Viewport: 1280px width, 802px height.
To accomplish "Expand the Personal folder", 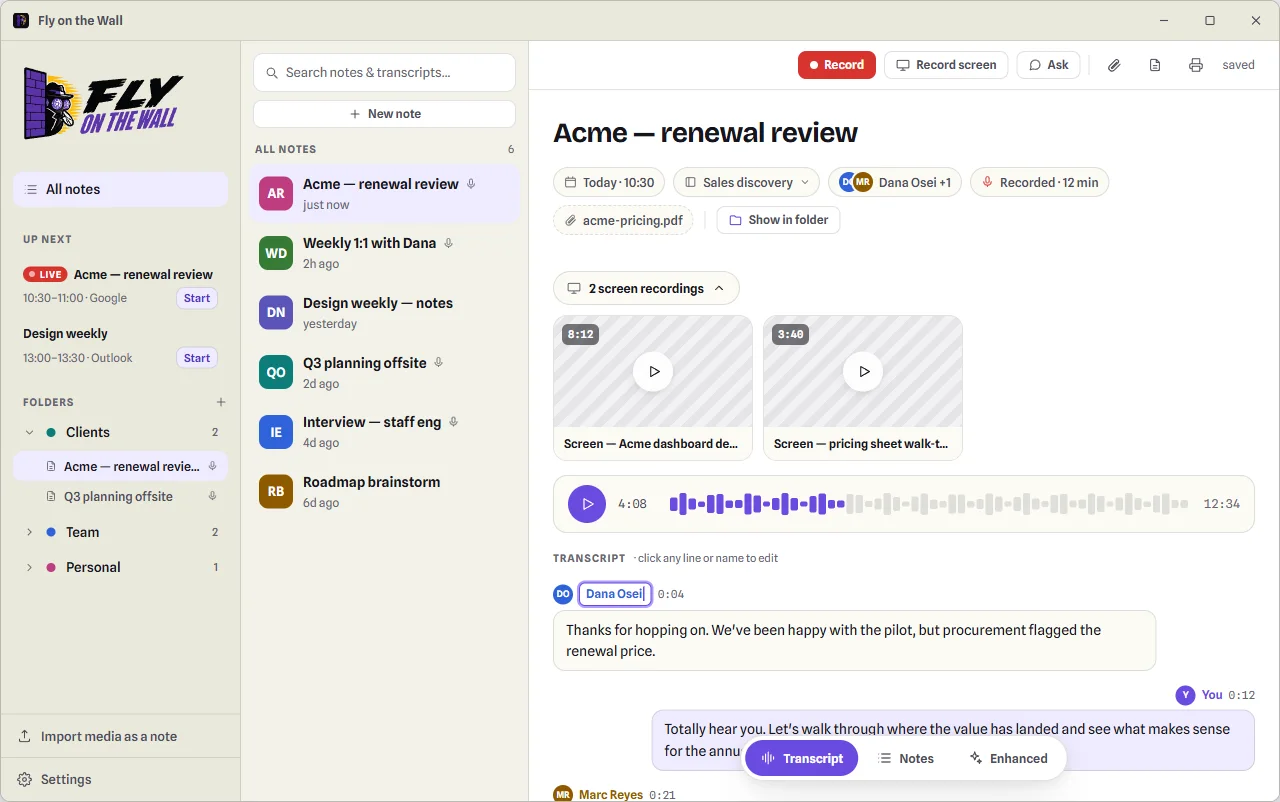I will (29, 567).
